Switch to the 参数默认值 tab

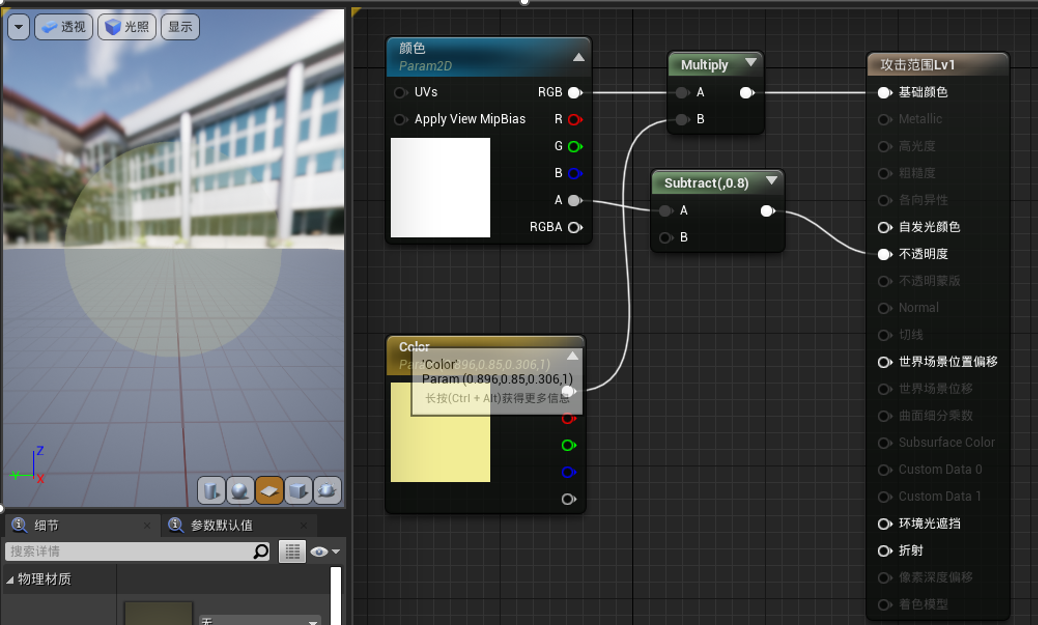[x=221, y=525]
